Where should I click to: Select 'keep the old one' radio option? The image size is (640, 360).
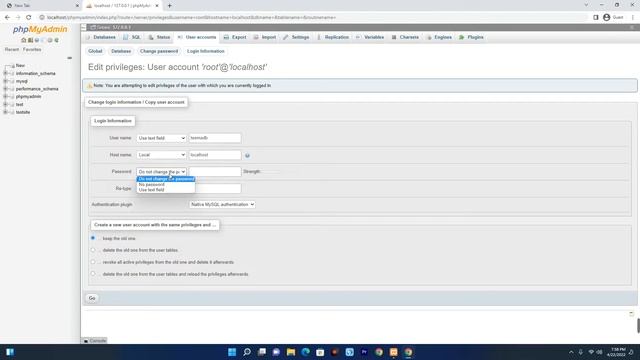point(93,238)
